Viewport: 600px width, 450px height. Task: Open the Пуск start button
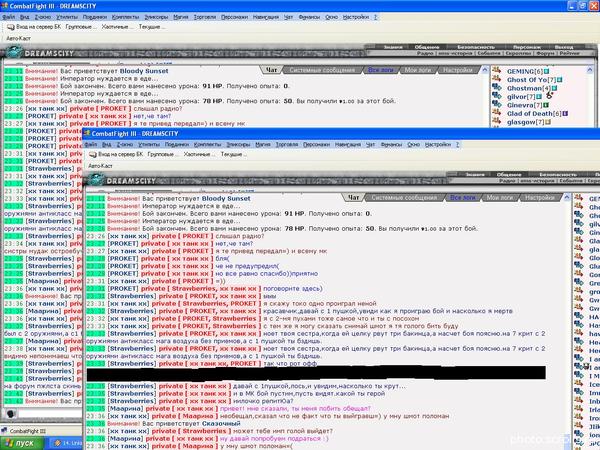21,443
